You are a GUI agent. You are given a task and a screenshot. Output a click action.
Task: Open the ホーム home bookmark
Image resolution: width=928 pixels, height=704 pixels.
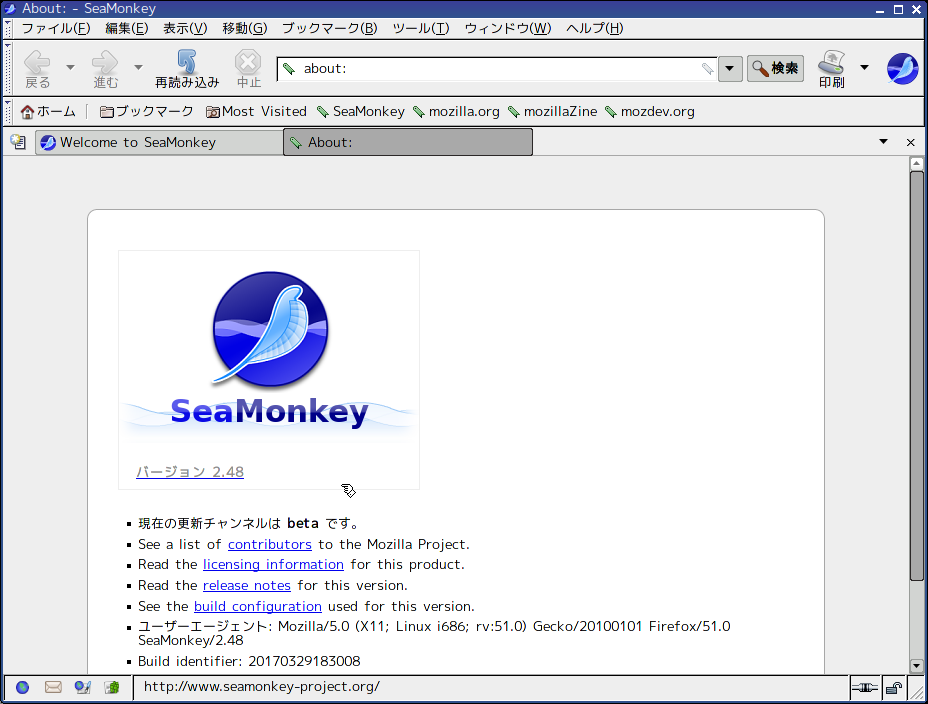pyautogui.click(x=48, y=111)
